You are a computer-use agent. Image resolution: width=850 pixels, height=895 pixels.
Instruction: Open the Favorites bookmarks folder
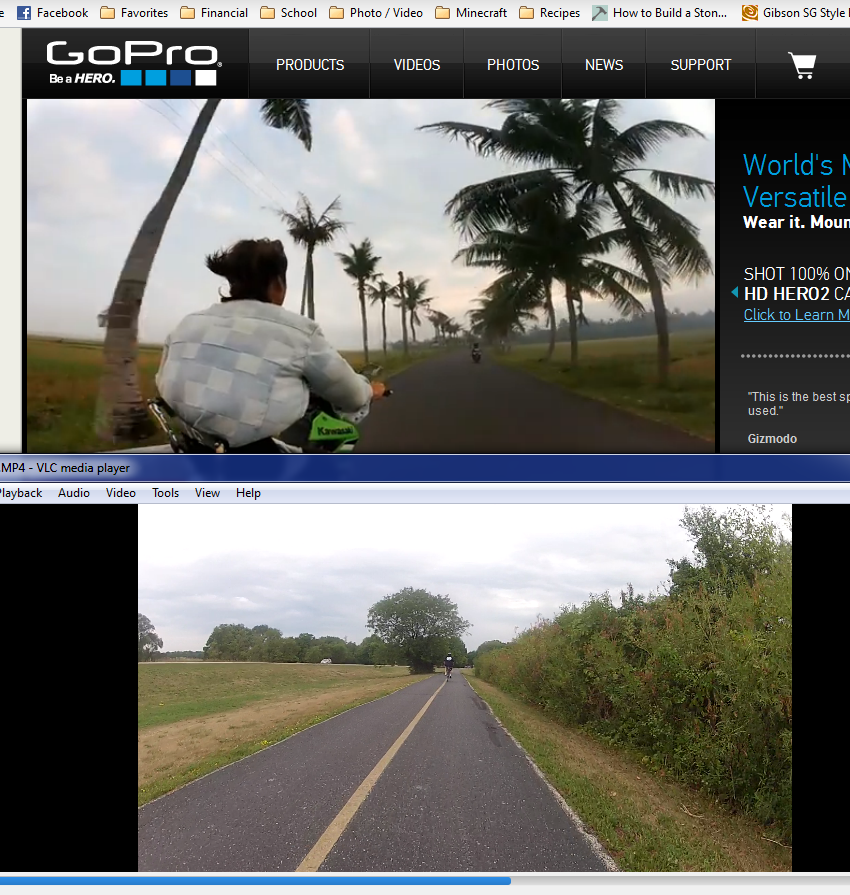[x=134, y=13]
